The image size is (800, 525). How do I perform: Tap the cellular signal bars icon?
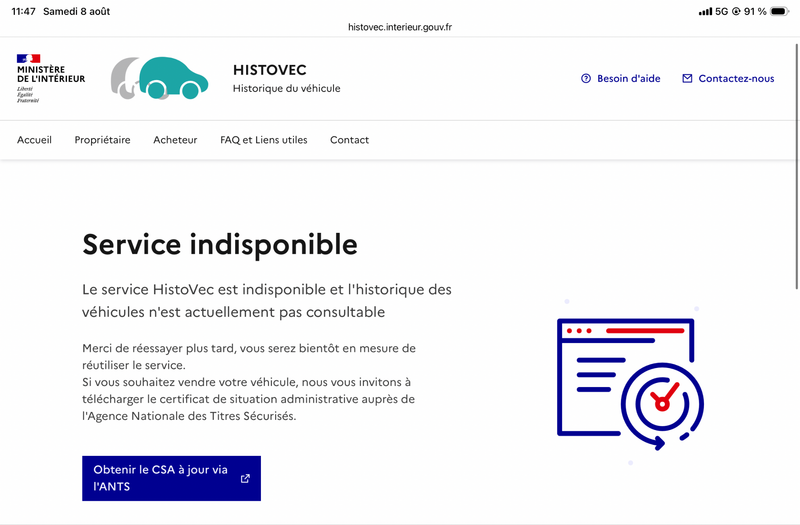705,11
